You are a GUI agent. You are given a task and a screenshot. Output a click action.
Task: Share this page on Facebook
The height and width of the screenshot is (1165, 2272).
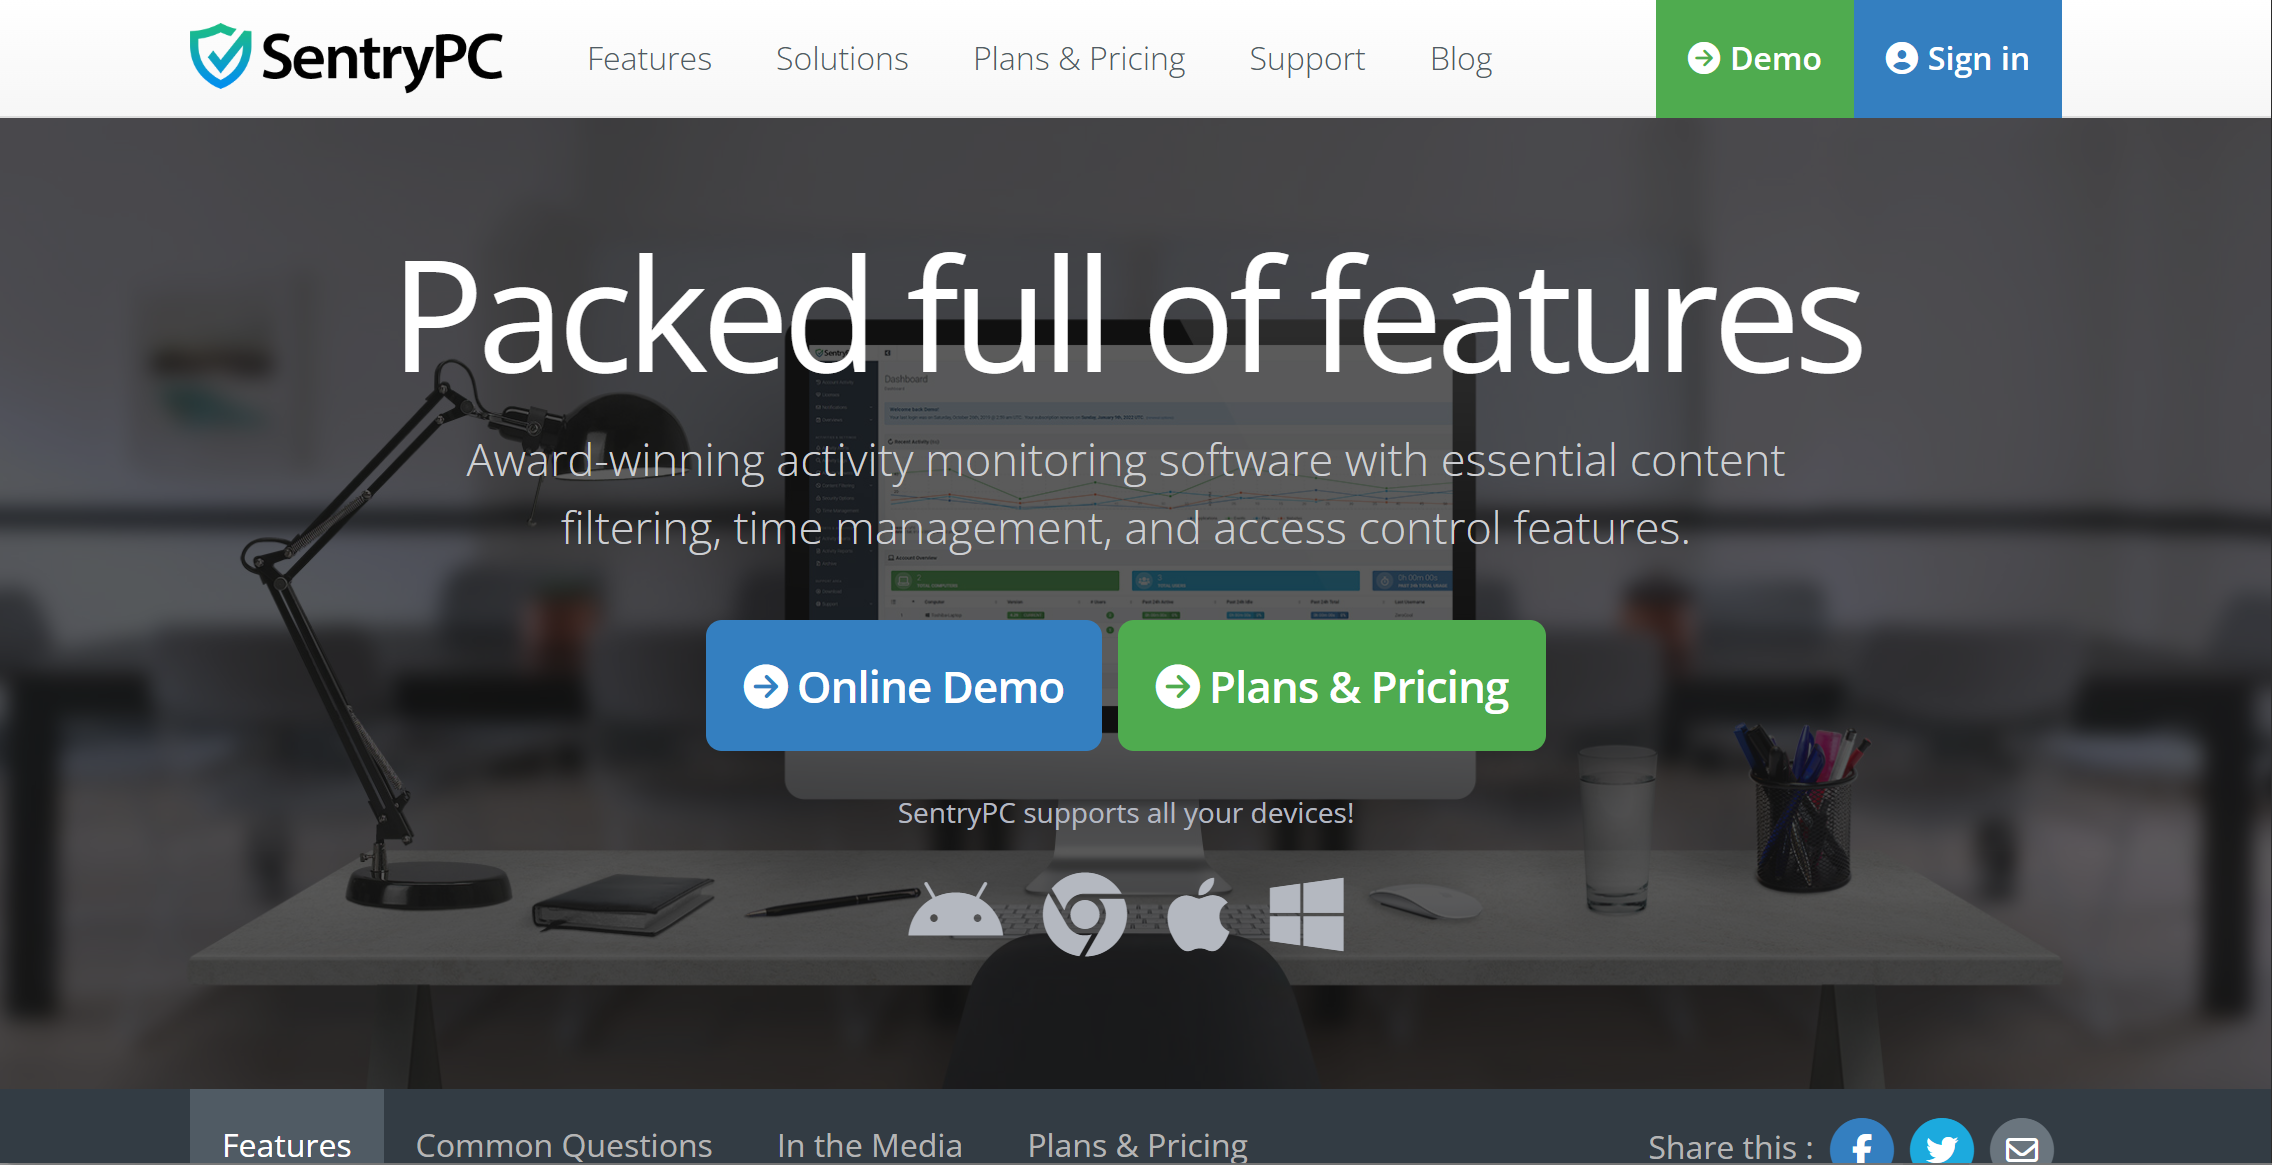pyautogui.click(x=1862, y=1145)
